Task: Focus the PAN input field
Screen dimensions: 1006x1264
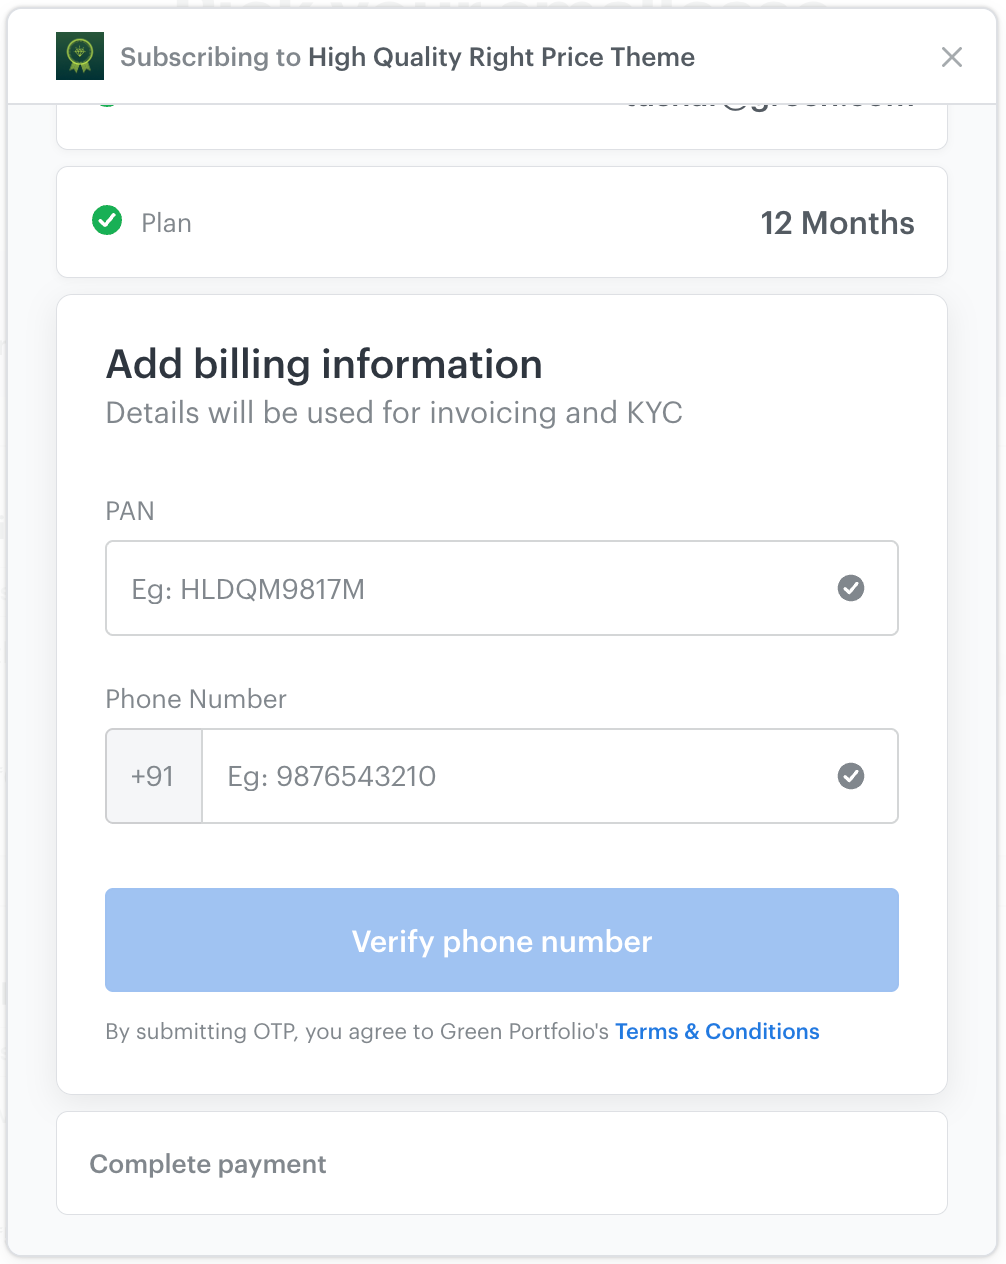Action: tap(502, 588)
